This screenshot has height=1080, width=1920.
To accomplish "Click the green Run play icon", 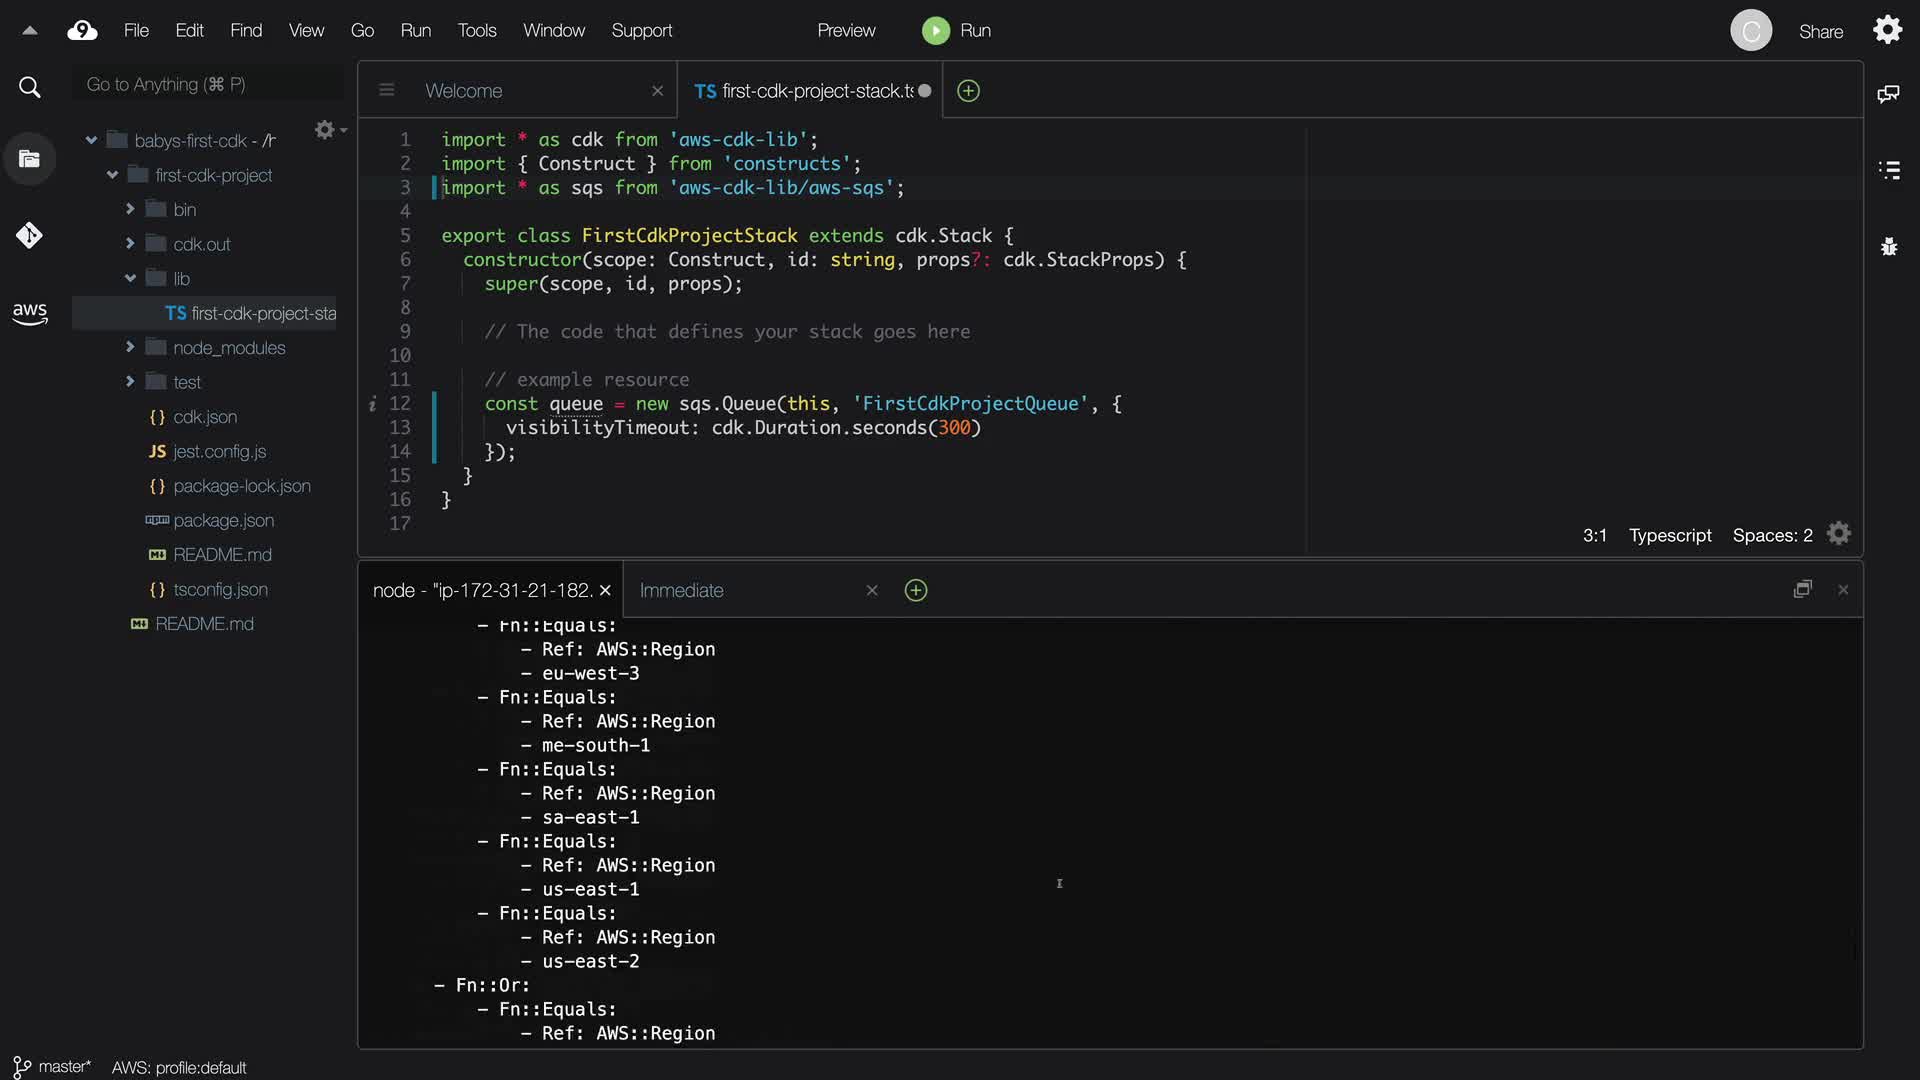I will pyautogui.click(x=935, y=31).
